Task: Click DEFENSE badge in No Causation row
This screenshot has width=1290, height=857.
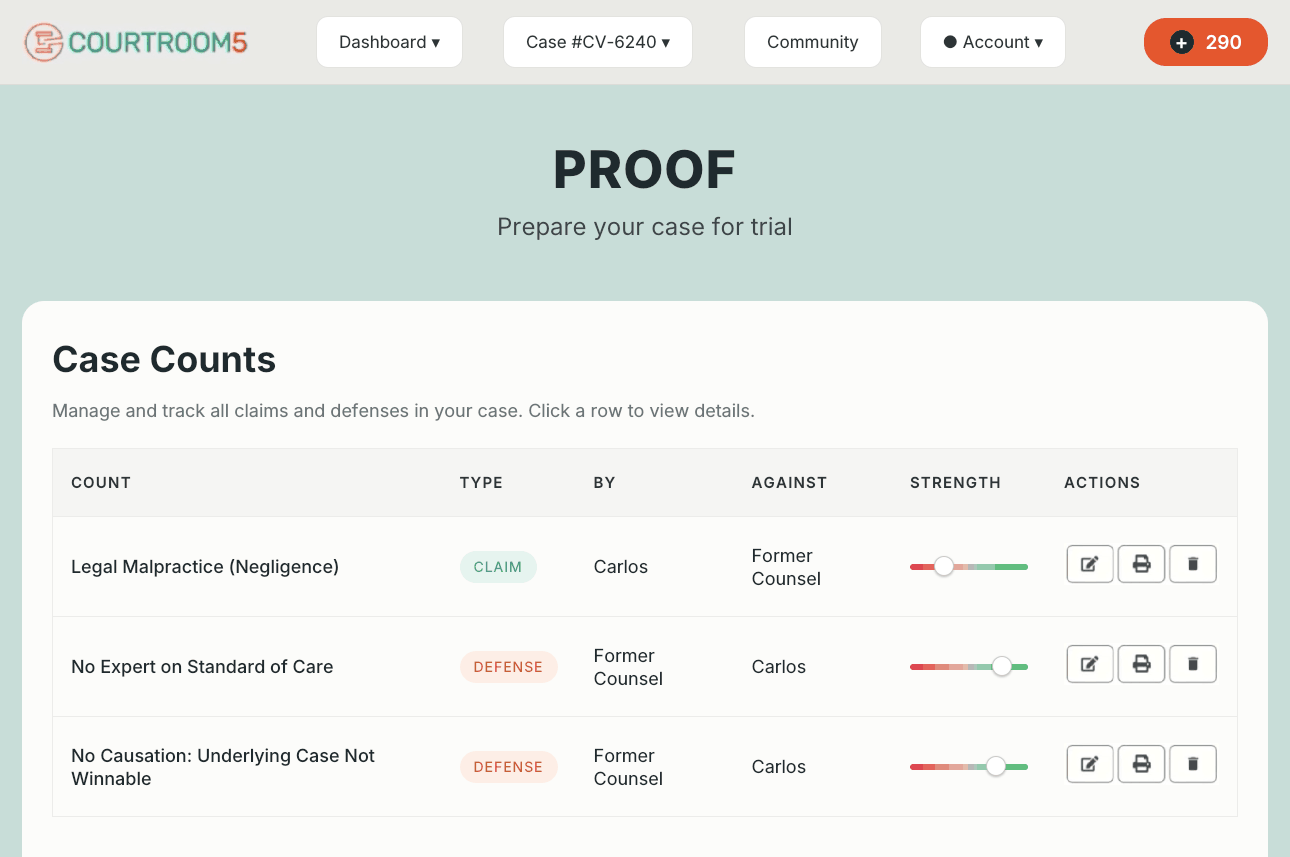Action: pyautogui.click(x=508, y=767)
